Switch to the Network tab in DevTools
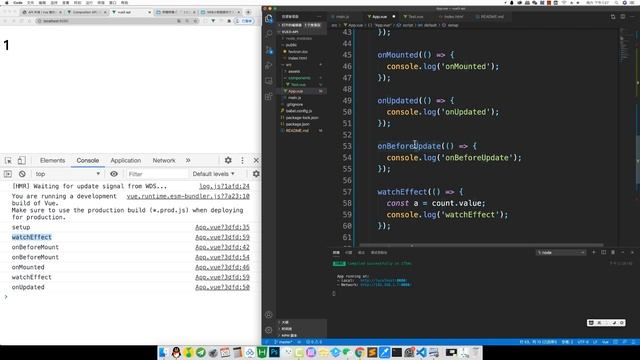Image resolution: width=640 pixels, height=360 pixels. (164, 160)
